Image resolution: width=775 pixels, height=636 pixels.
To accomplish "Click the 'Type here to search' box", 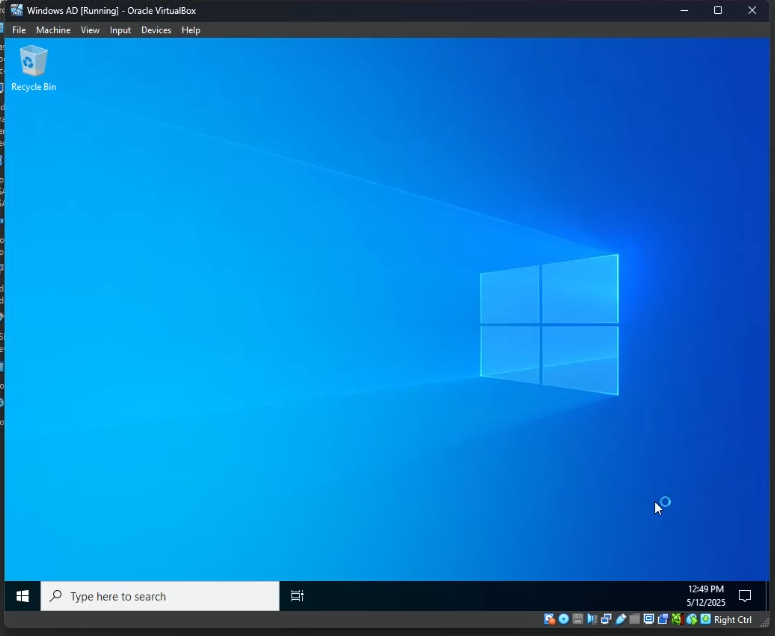I will pos(160,596).
